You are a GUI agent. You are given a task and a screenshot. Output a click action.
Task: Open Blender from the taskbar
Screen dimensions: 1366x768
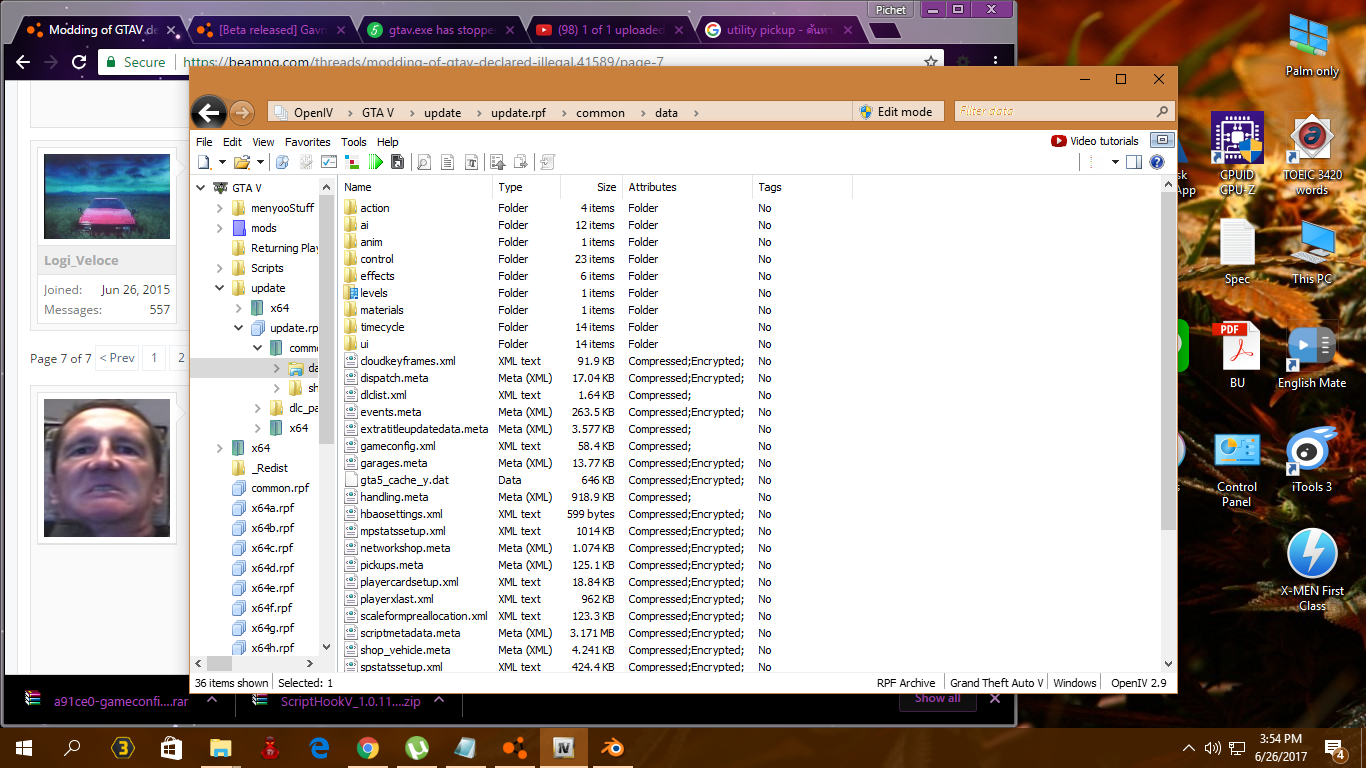click(x=612, y=747)
